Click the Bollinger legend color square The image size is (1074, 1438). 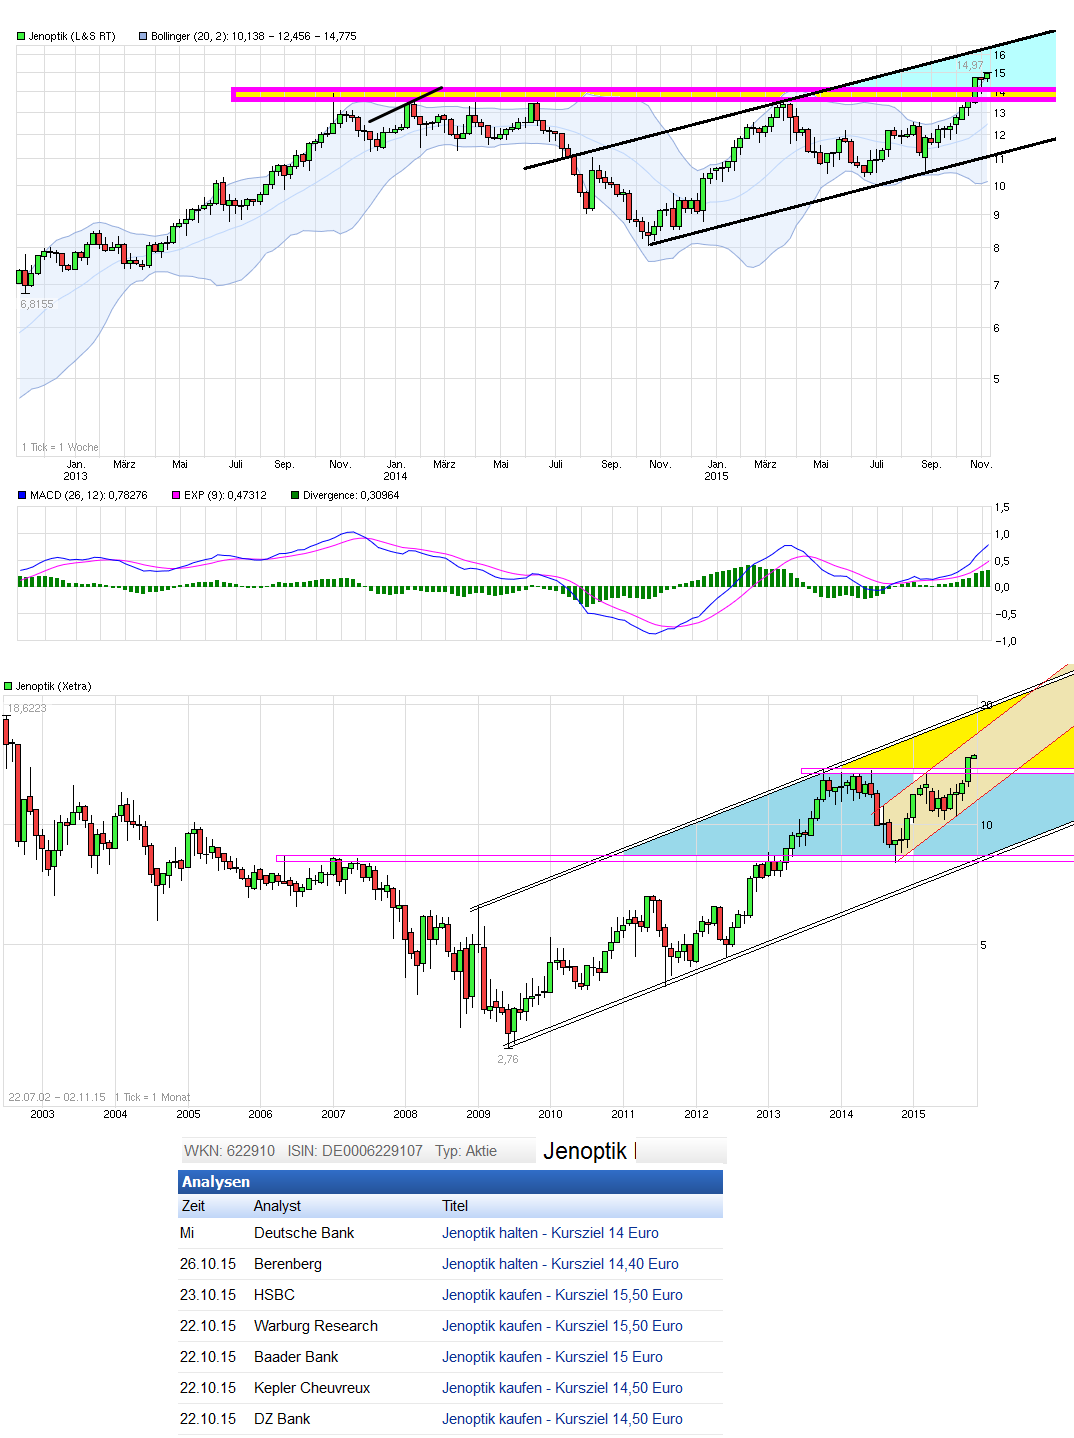(143, 36)
